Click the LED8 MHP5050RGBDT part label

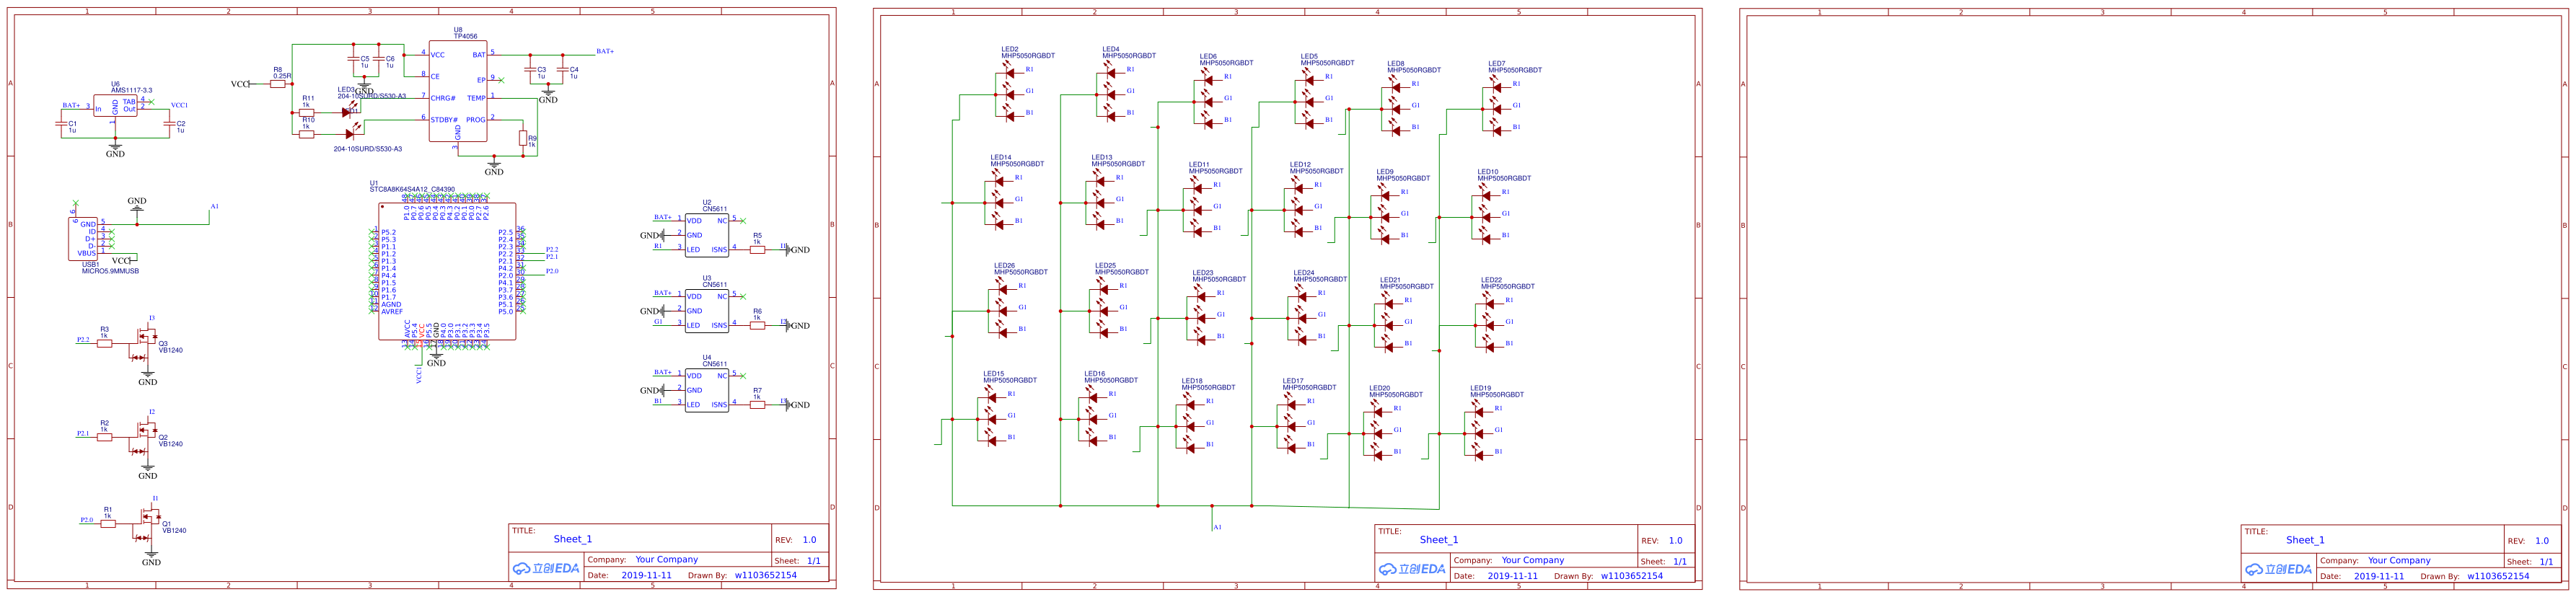(1414, 70)
